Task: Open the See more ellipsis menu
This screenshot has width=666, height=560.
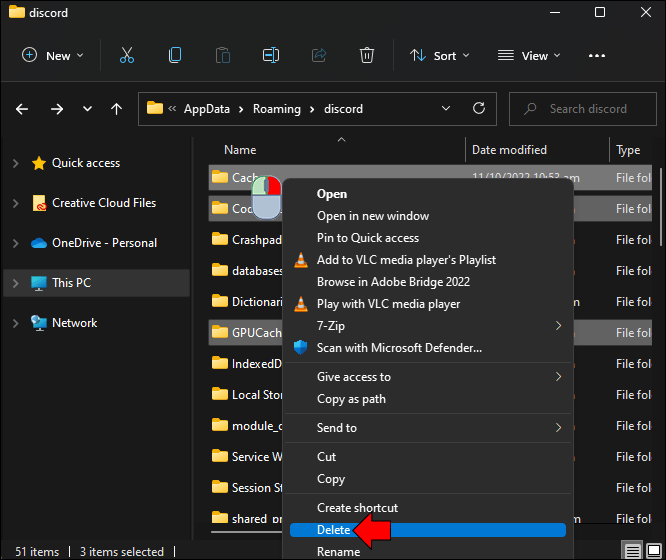Action: (x=597, y=56)
